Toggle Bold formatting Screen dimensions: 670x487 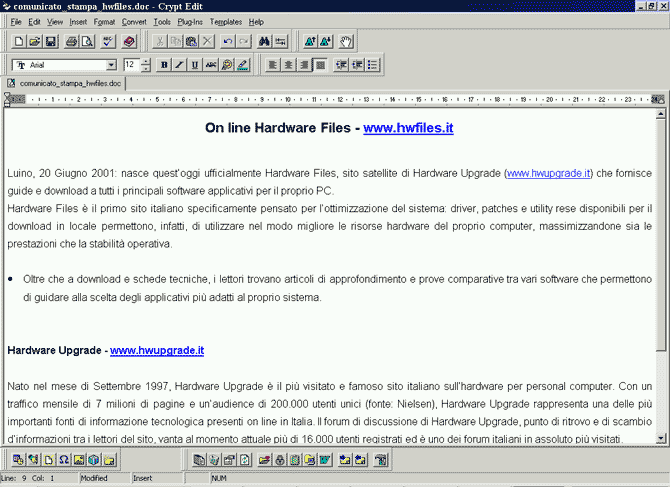164,65
